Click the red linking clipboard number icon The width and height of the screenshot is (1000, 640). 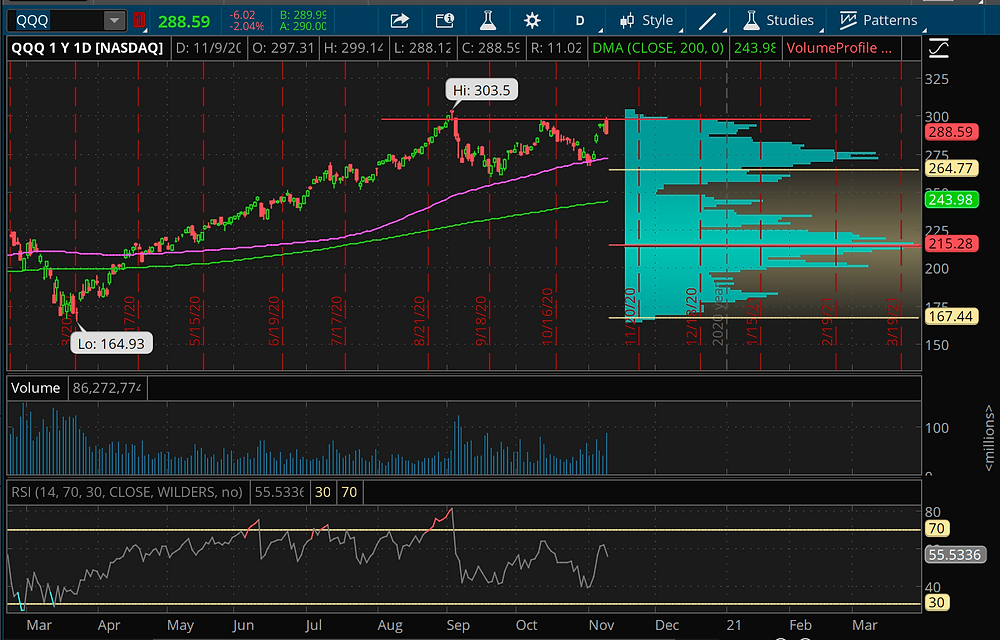coord(139,21)
